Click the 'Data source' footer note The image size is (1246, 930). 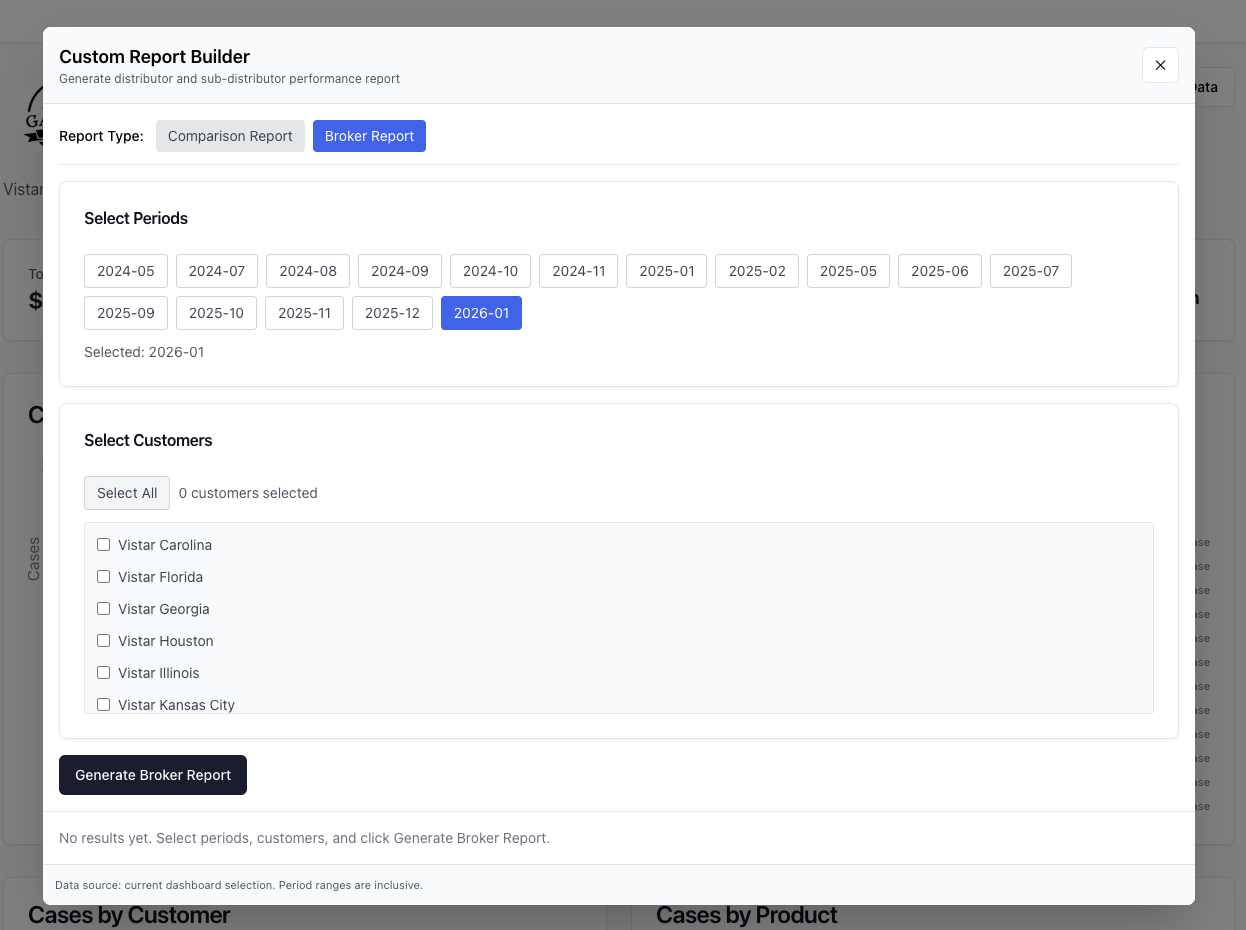tap(239, 885)
